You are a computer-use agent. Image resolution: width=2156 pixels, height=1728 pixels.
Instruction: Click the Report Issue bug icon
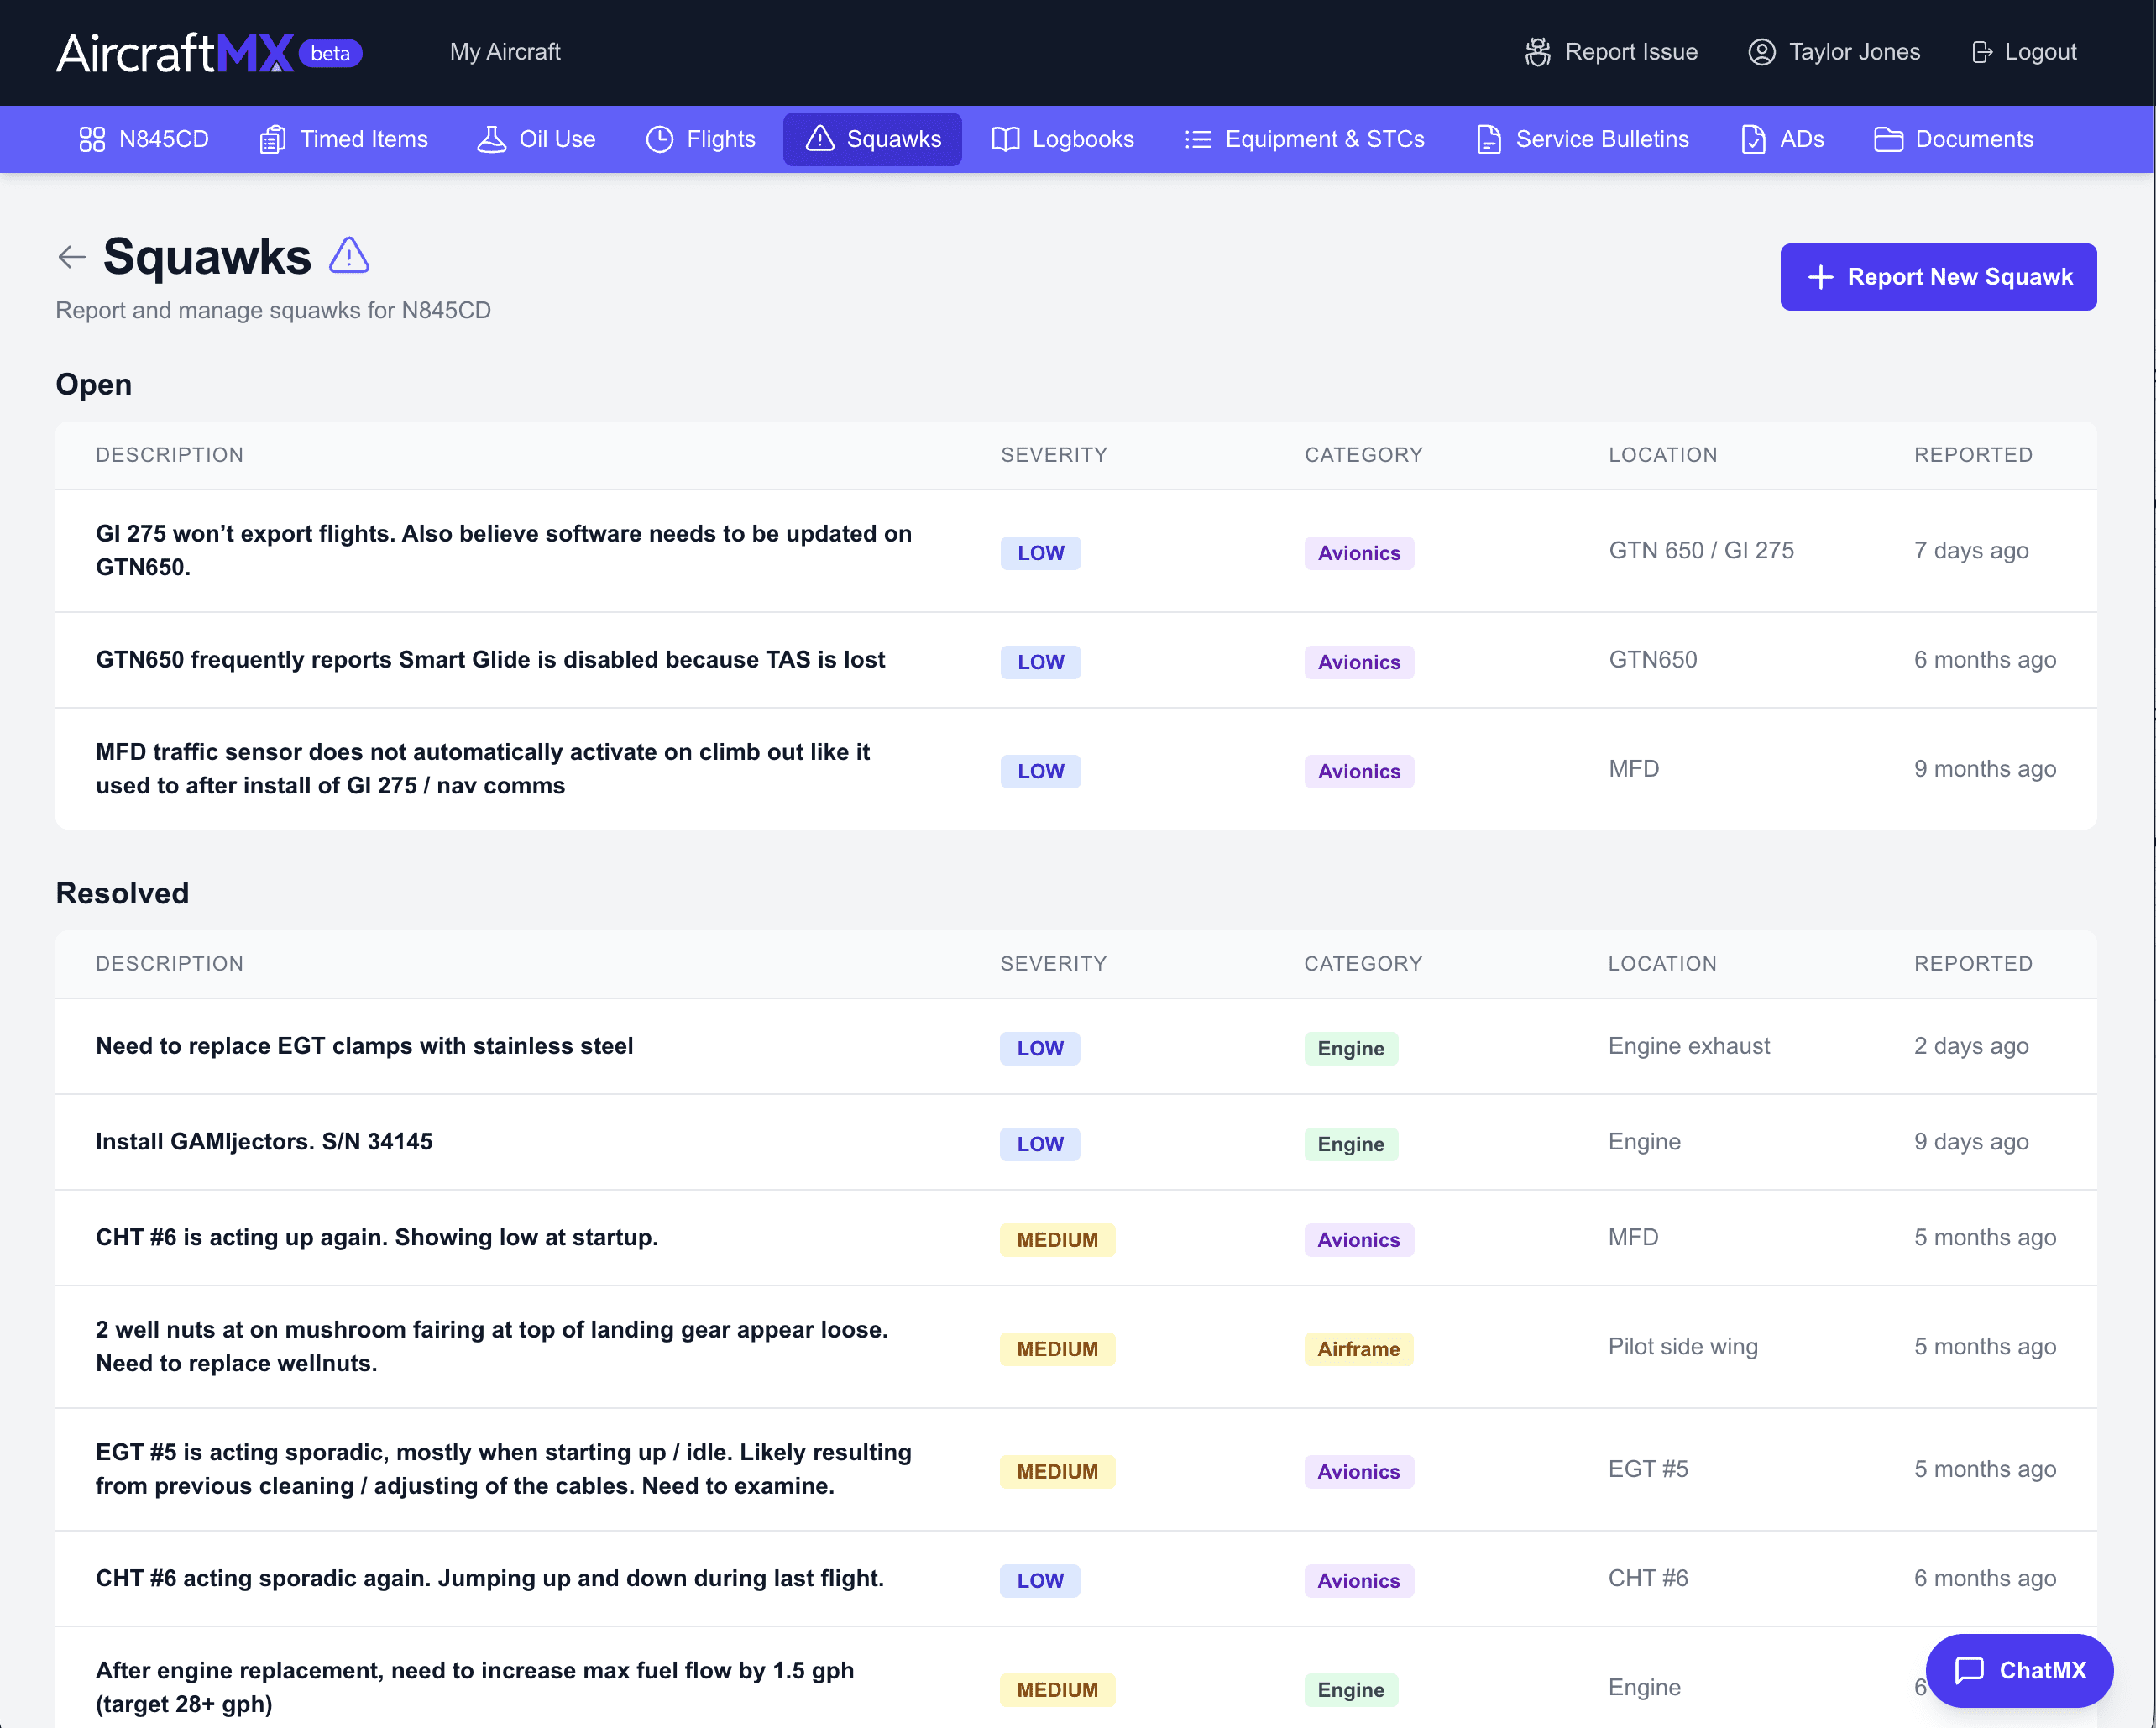click(1536, 51)
